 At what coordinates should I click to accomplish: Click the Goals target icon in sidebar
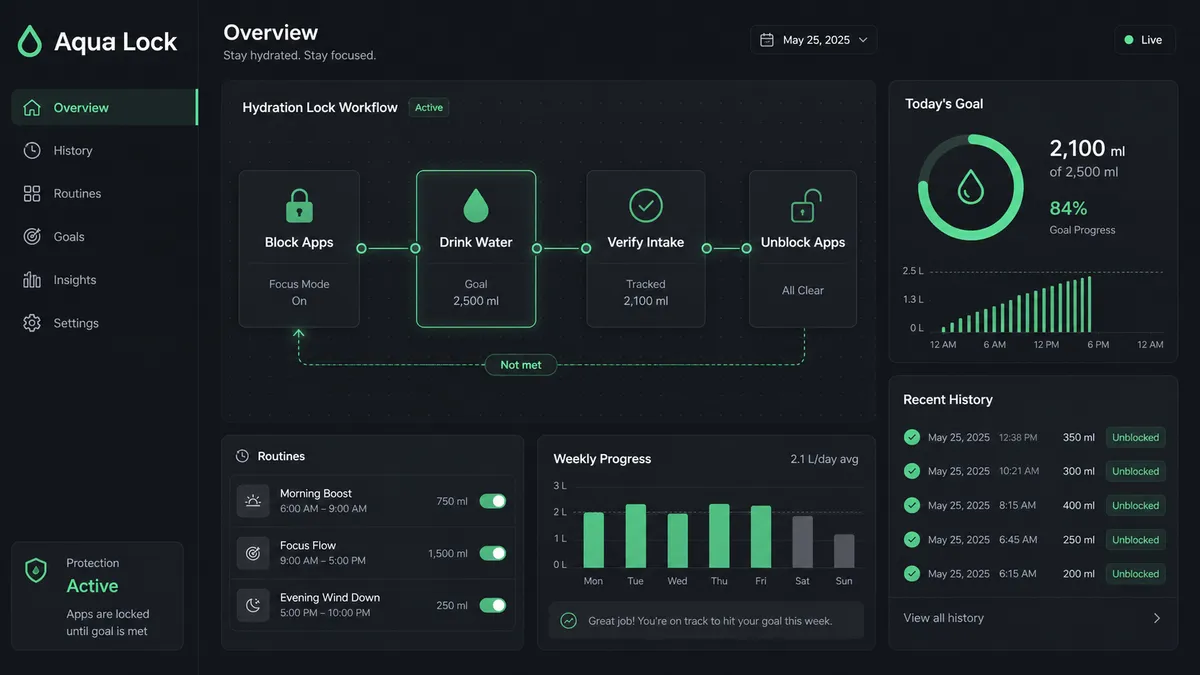click(32, 236)
